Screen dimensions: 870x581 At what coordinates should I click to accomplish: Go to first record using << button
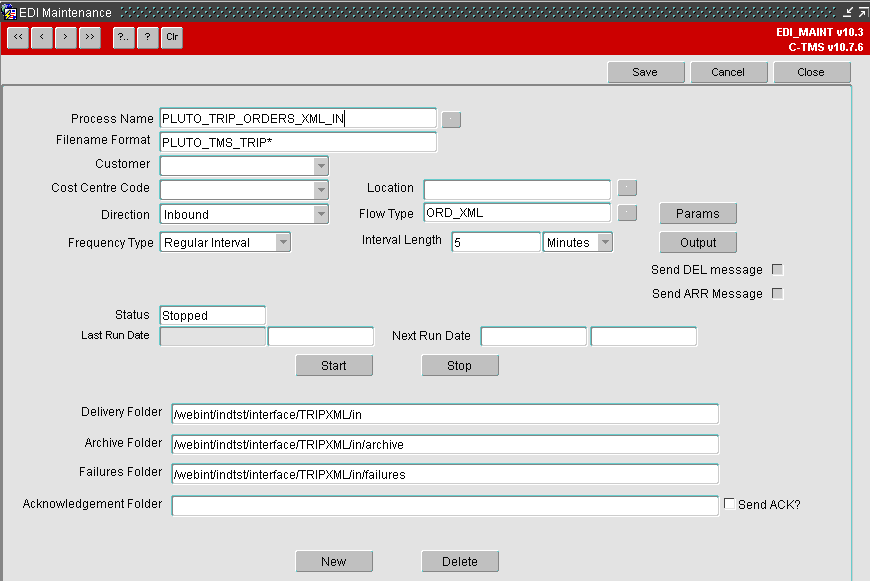point(18,37)
